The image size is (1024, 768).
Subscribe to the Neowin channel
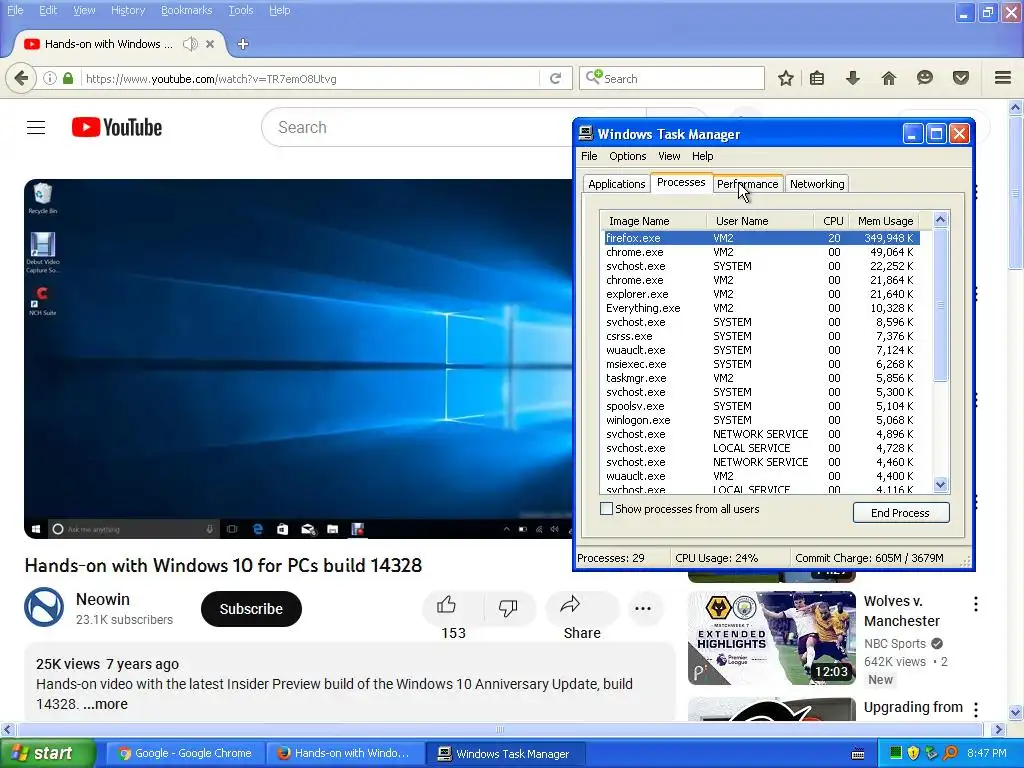pyautogui.click(x=251, y=609)
